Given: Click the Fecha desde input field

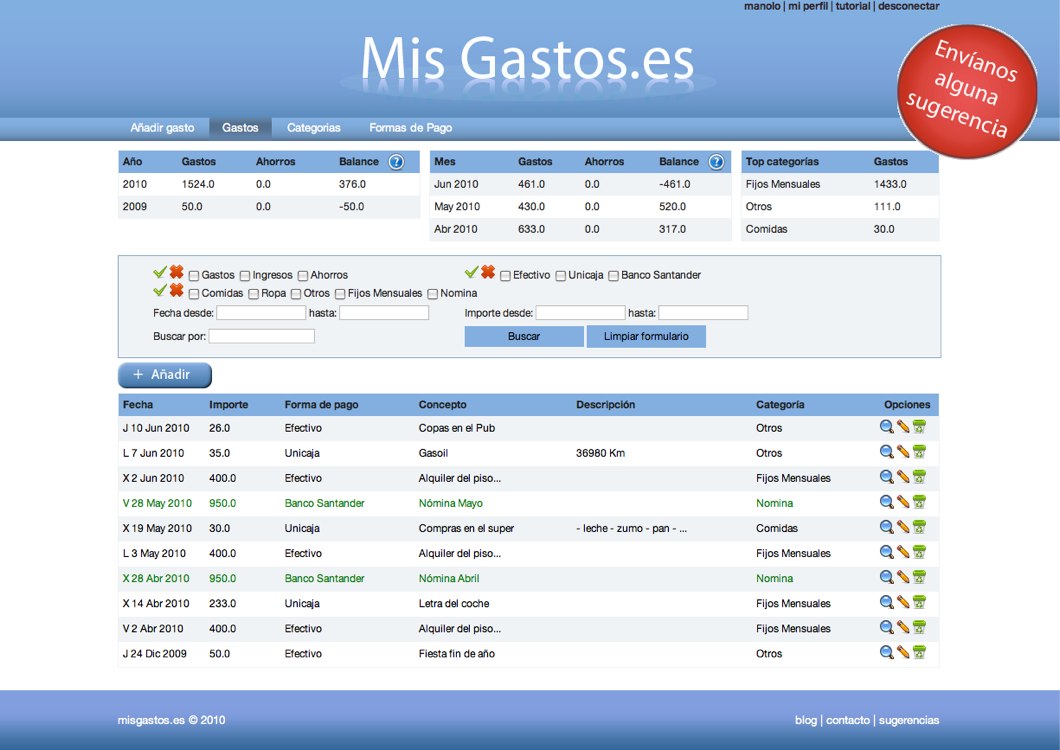Looking at the screenshot, I should 262,312.
